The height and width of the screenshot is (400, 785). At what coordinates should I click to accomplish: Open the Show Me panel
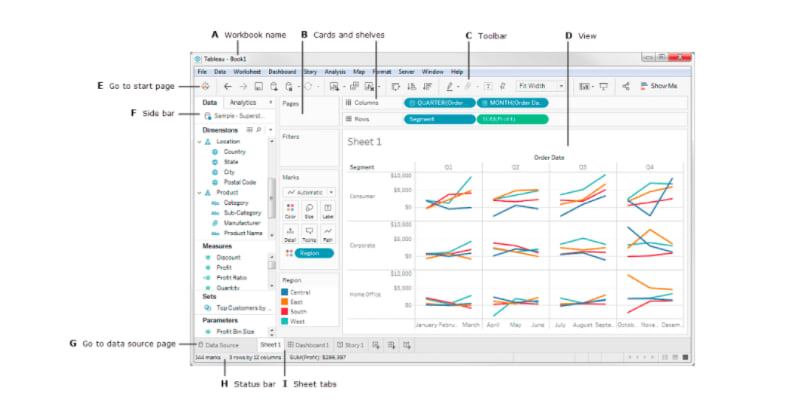[659, 86]
